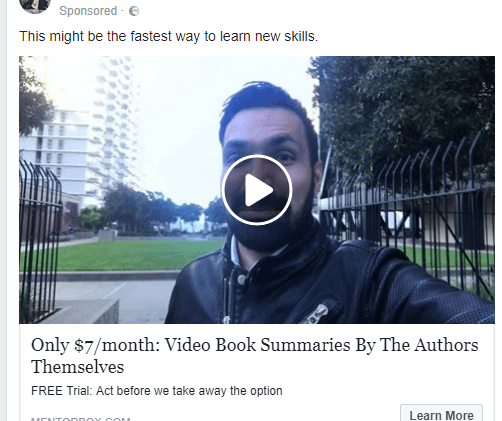The height and width of the screenshot is (421, 502).
Task: Click the globe public audience icon
Action: [134, 11]
